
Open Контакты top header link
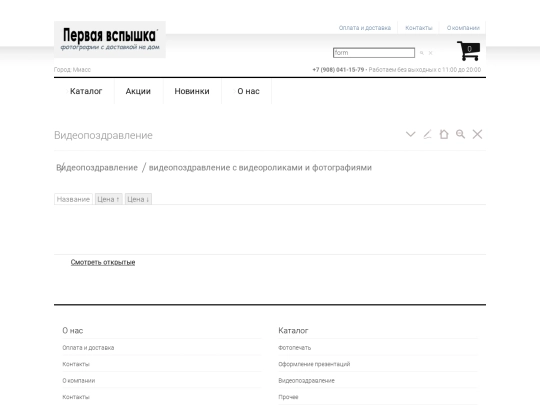[x=419, y=28]
